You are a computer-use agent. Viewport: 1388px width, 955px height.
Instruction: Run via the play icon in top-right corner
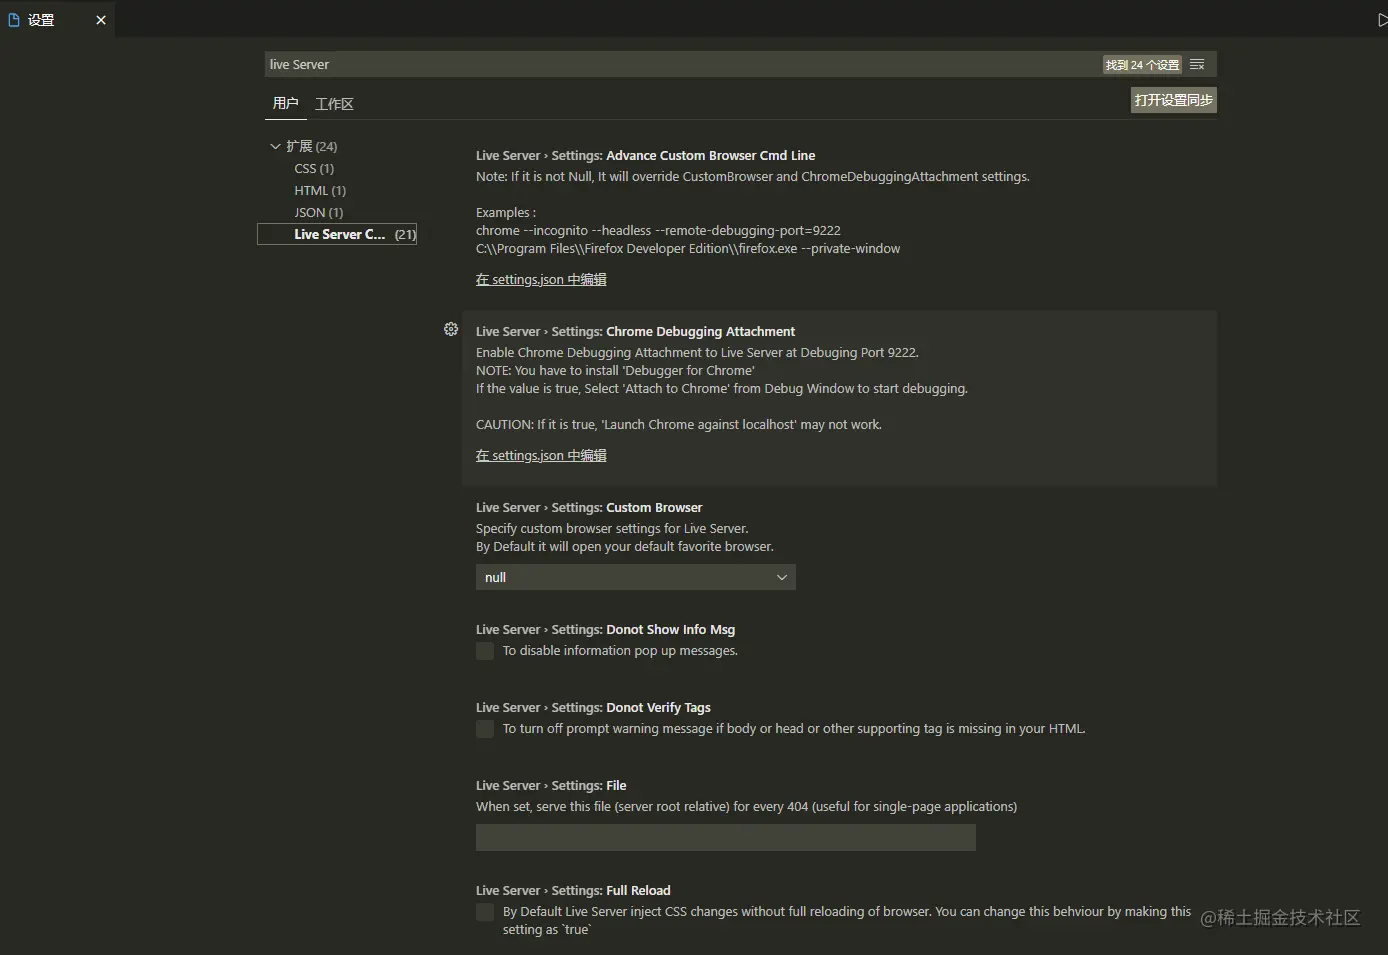1381,20
